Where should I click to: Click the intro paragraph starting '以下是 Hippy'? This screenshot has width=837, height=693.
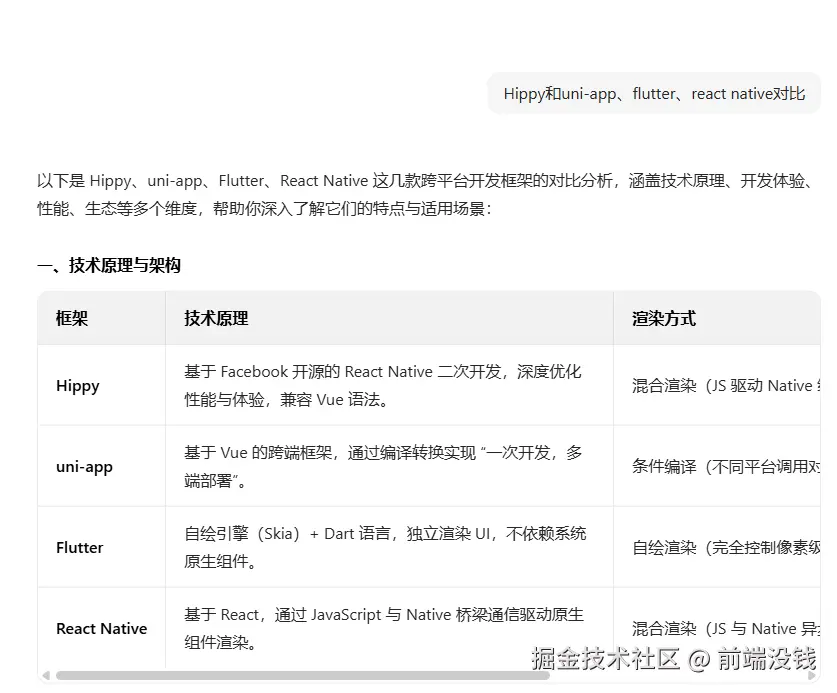click(425, 194)
